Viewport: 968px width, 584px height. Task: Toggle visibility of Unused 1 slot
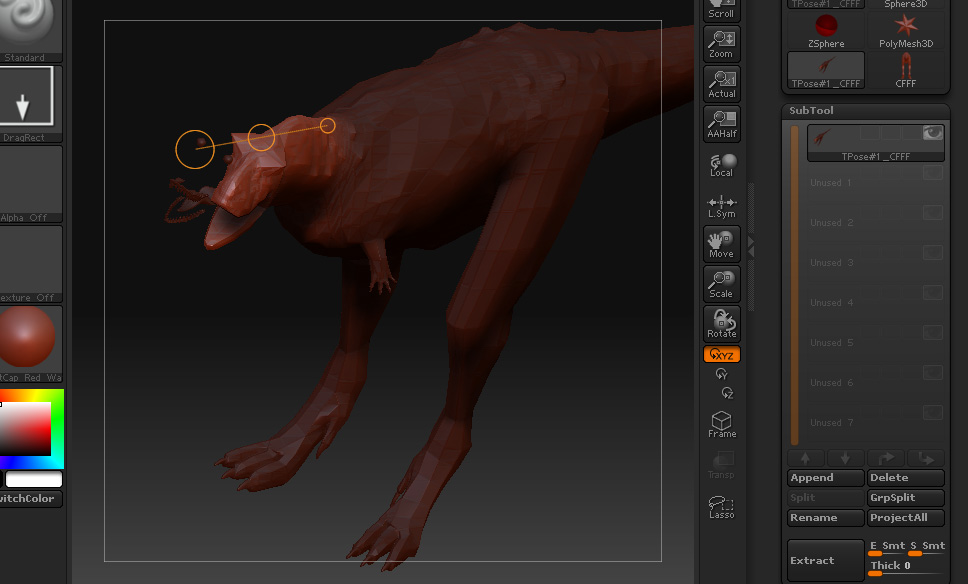[x=933, y=173]
